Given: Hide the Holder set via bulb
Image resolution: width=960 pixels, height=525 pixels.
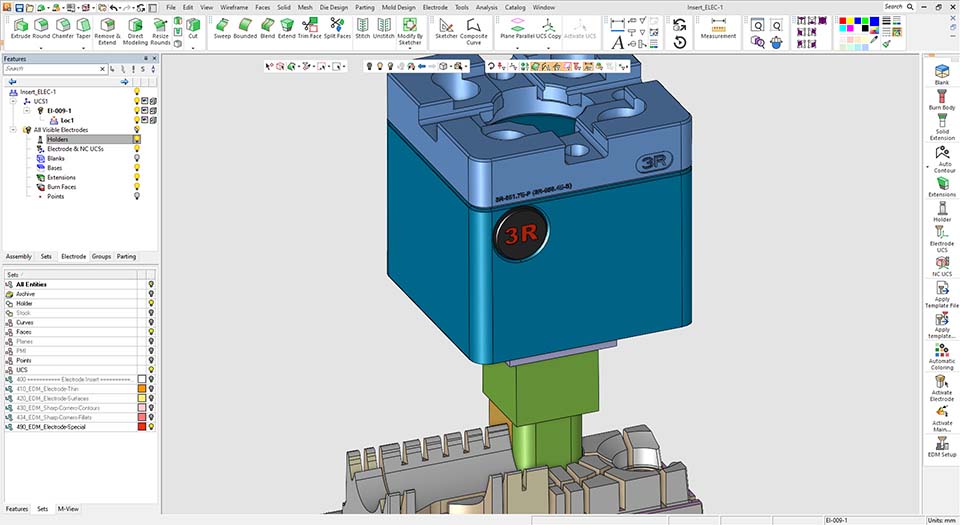Looking at the screenshot, I should click(x=151, y=304).
